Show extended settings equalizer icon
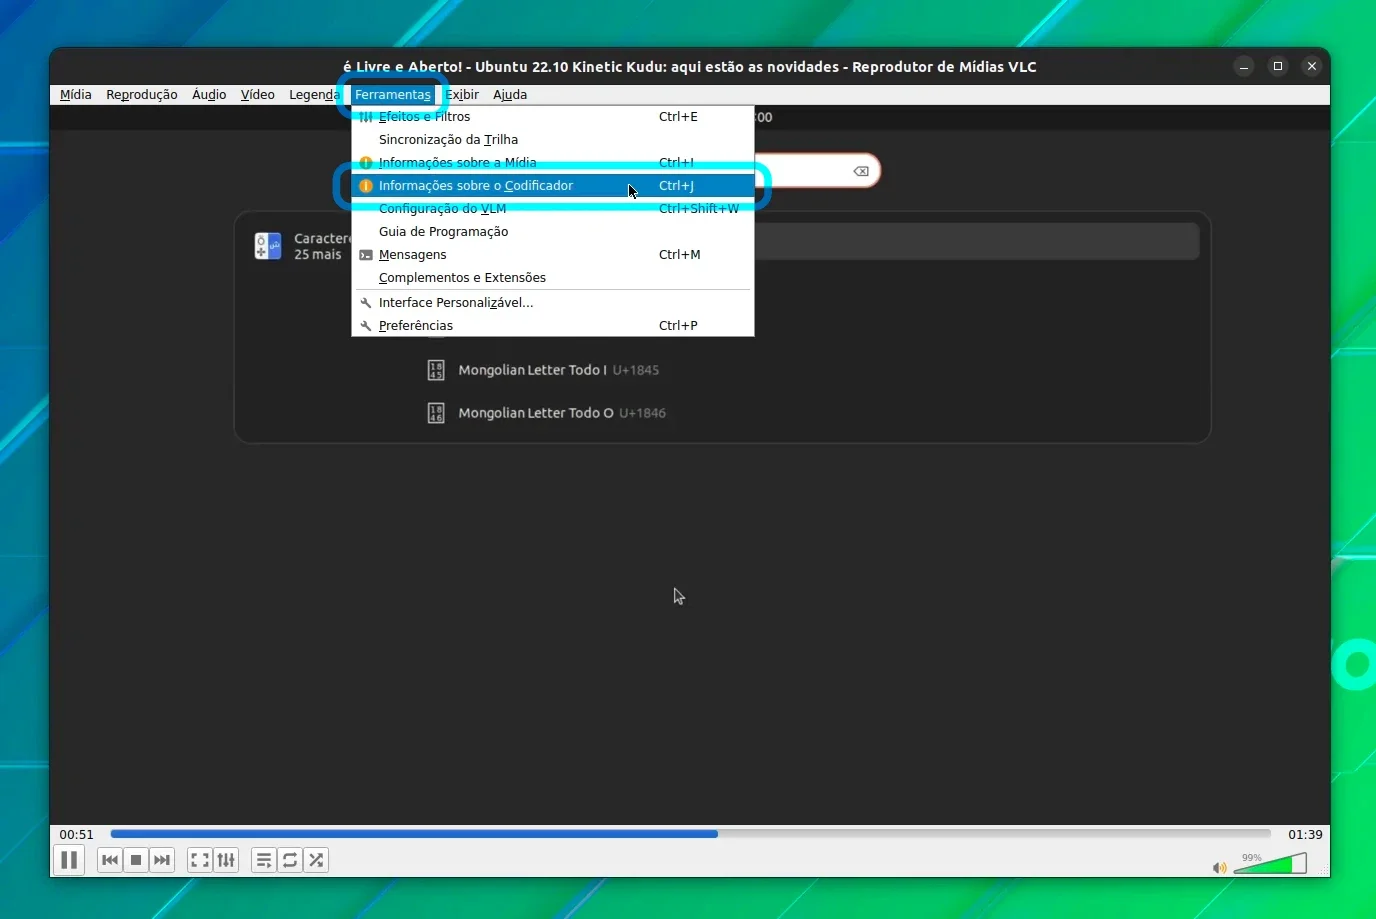 coord(226,860)
